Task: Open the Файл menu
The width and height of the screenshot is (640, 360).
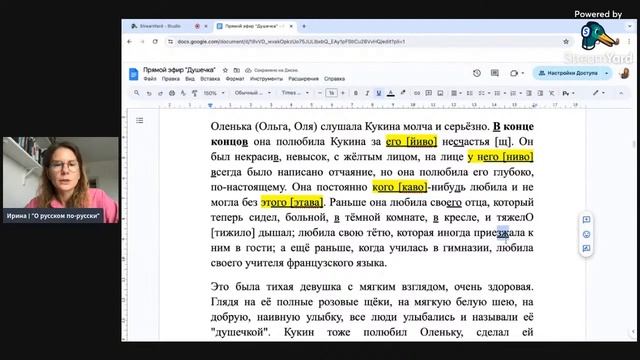Action: (150, 79)
